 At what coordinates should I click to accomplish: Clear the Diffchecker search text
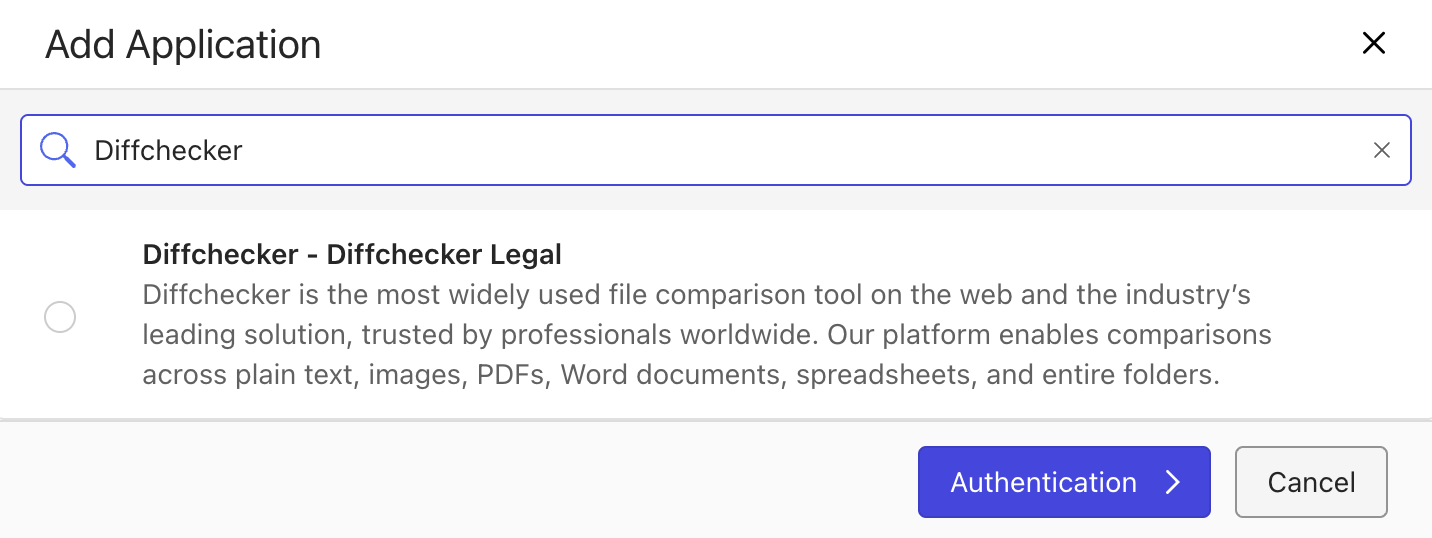pyautogui.click(x=1381, y=150)
